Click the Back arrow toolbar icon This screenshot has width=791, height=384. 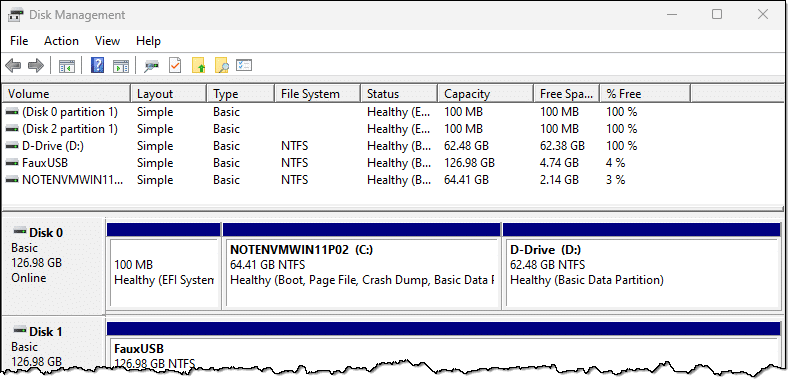tap(13, 66)
